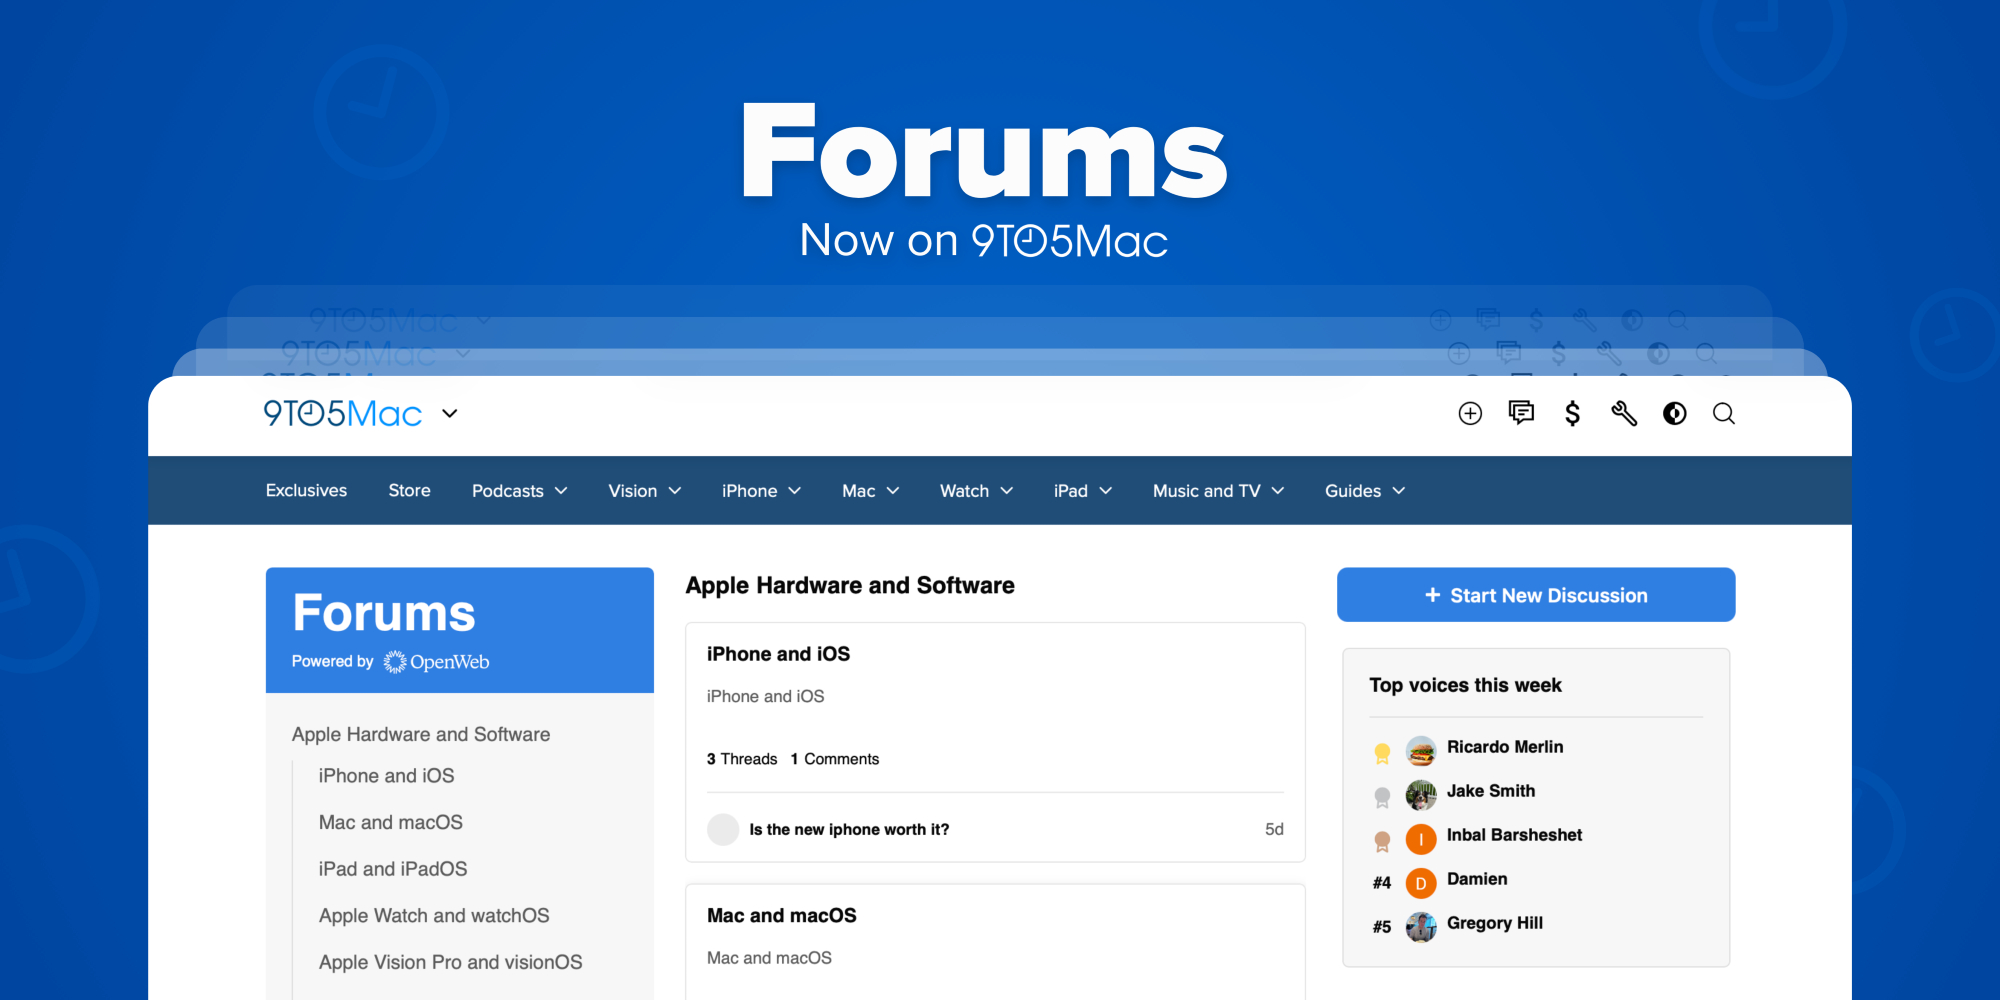The image size is (2000, 1000).
Task: Expand the site switcher chevron beside logo
Action: pos(450,414)
